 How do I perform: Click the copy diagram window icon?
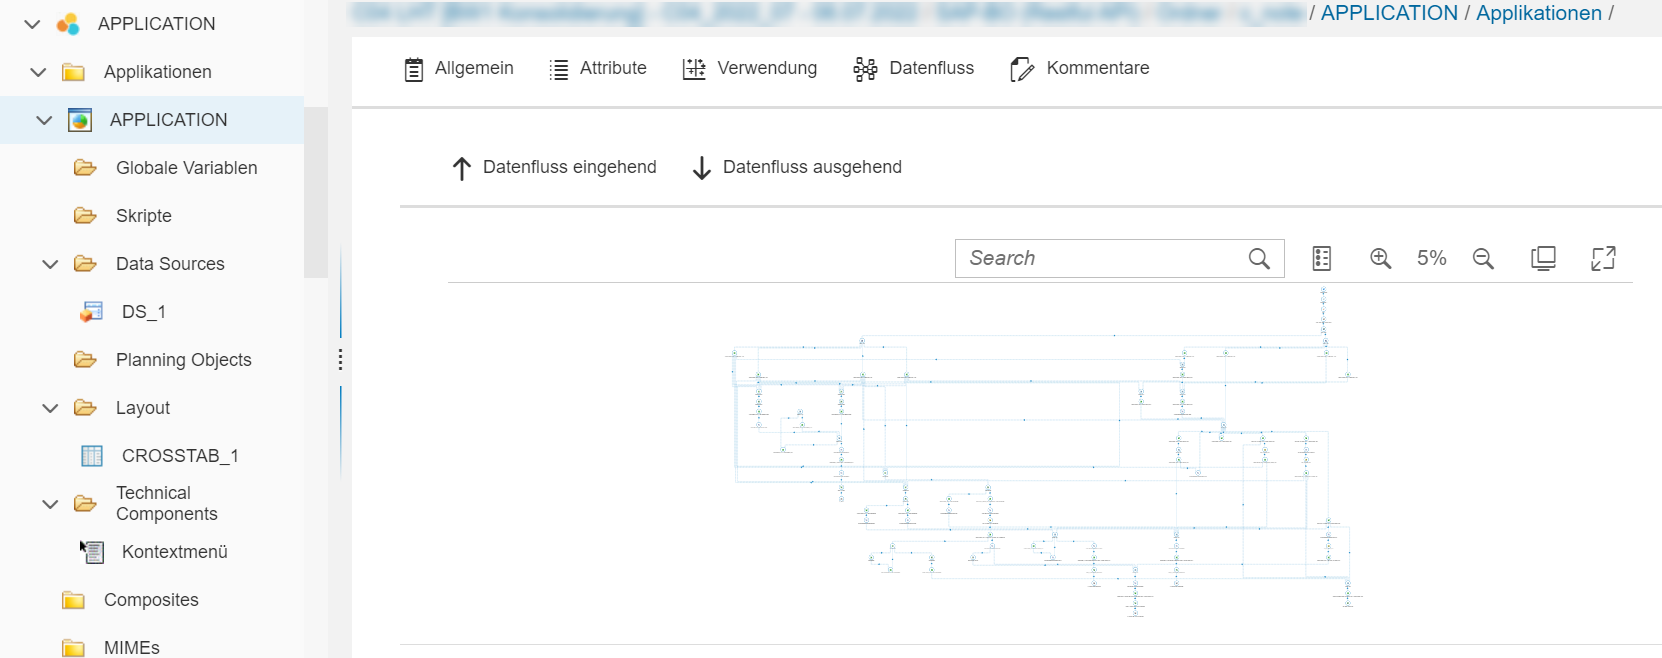coord(1543,258)
